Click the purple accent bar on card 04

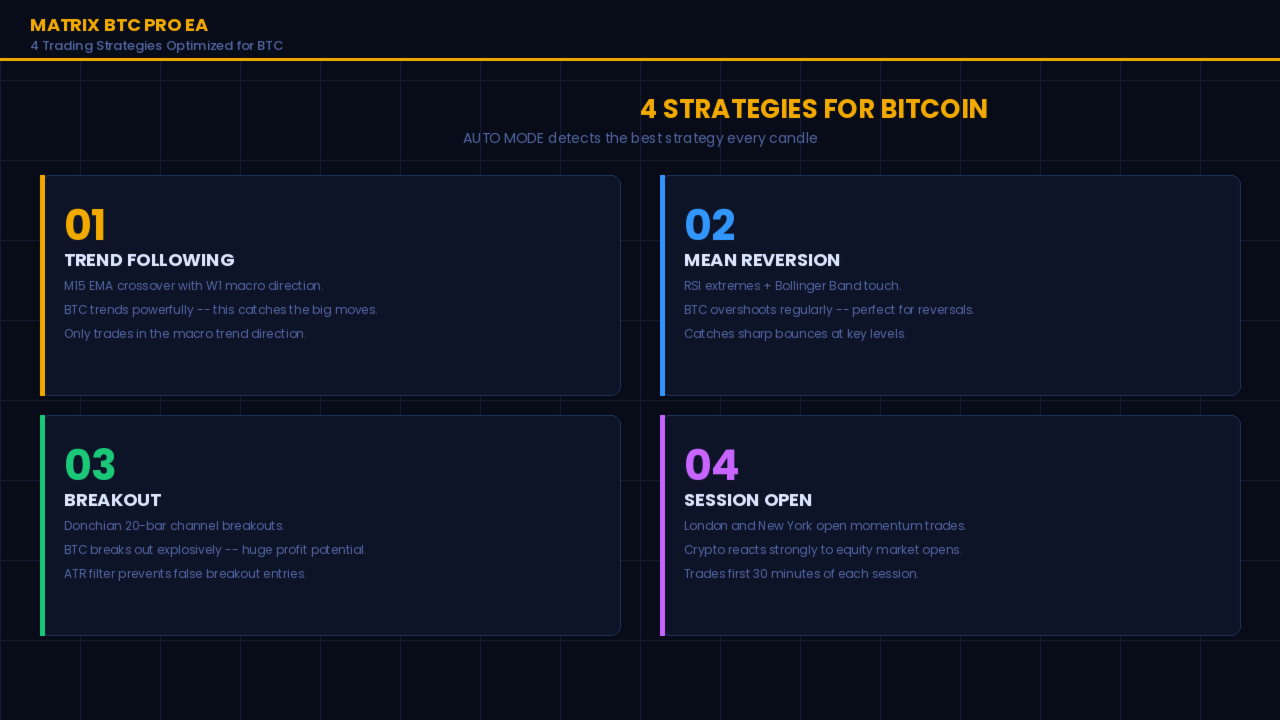click(x=662, y=525)
